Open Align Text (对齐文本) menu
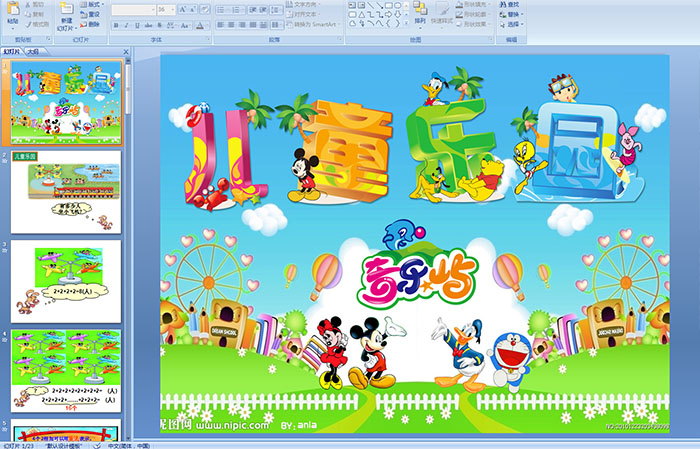This screenshot has width=700, height=449. click(304, 14)
